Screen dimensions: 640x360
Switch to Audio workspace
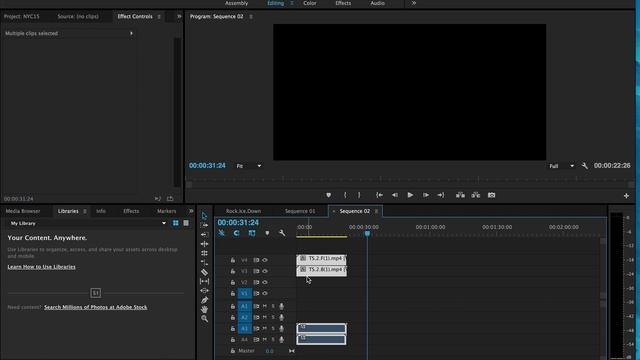(x=377, y=3)
